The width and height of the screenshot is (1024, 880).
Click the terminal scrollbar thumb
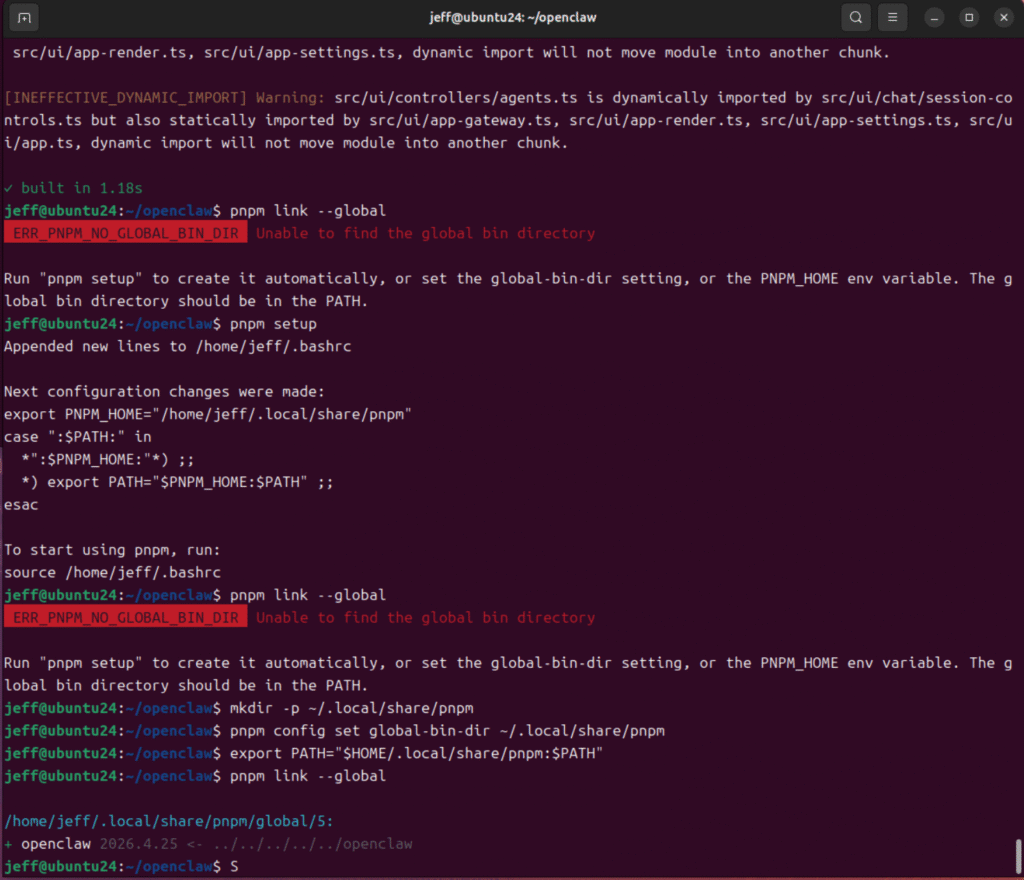pos(1017,856)
